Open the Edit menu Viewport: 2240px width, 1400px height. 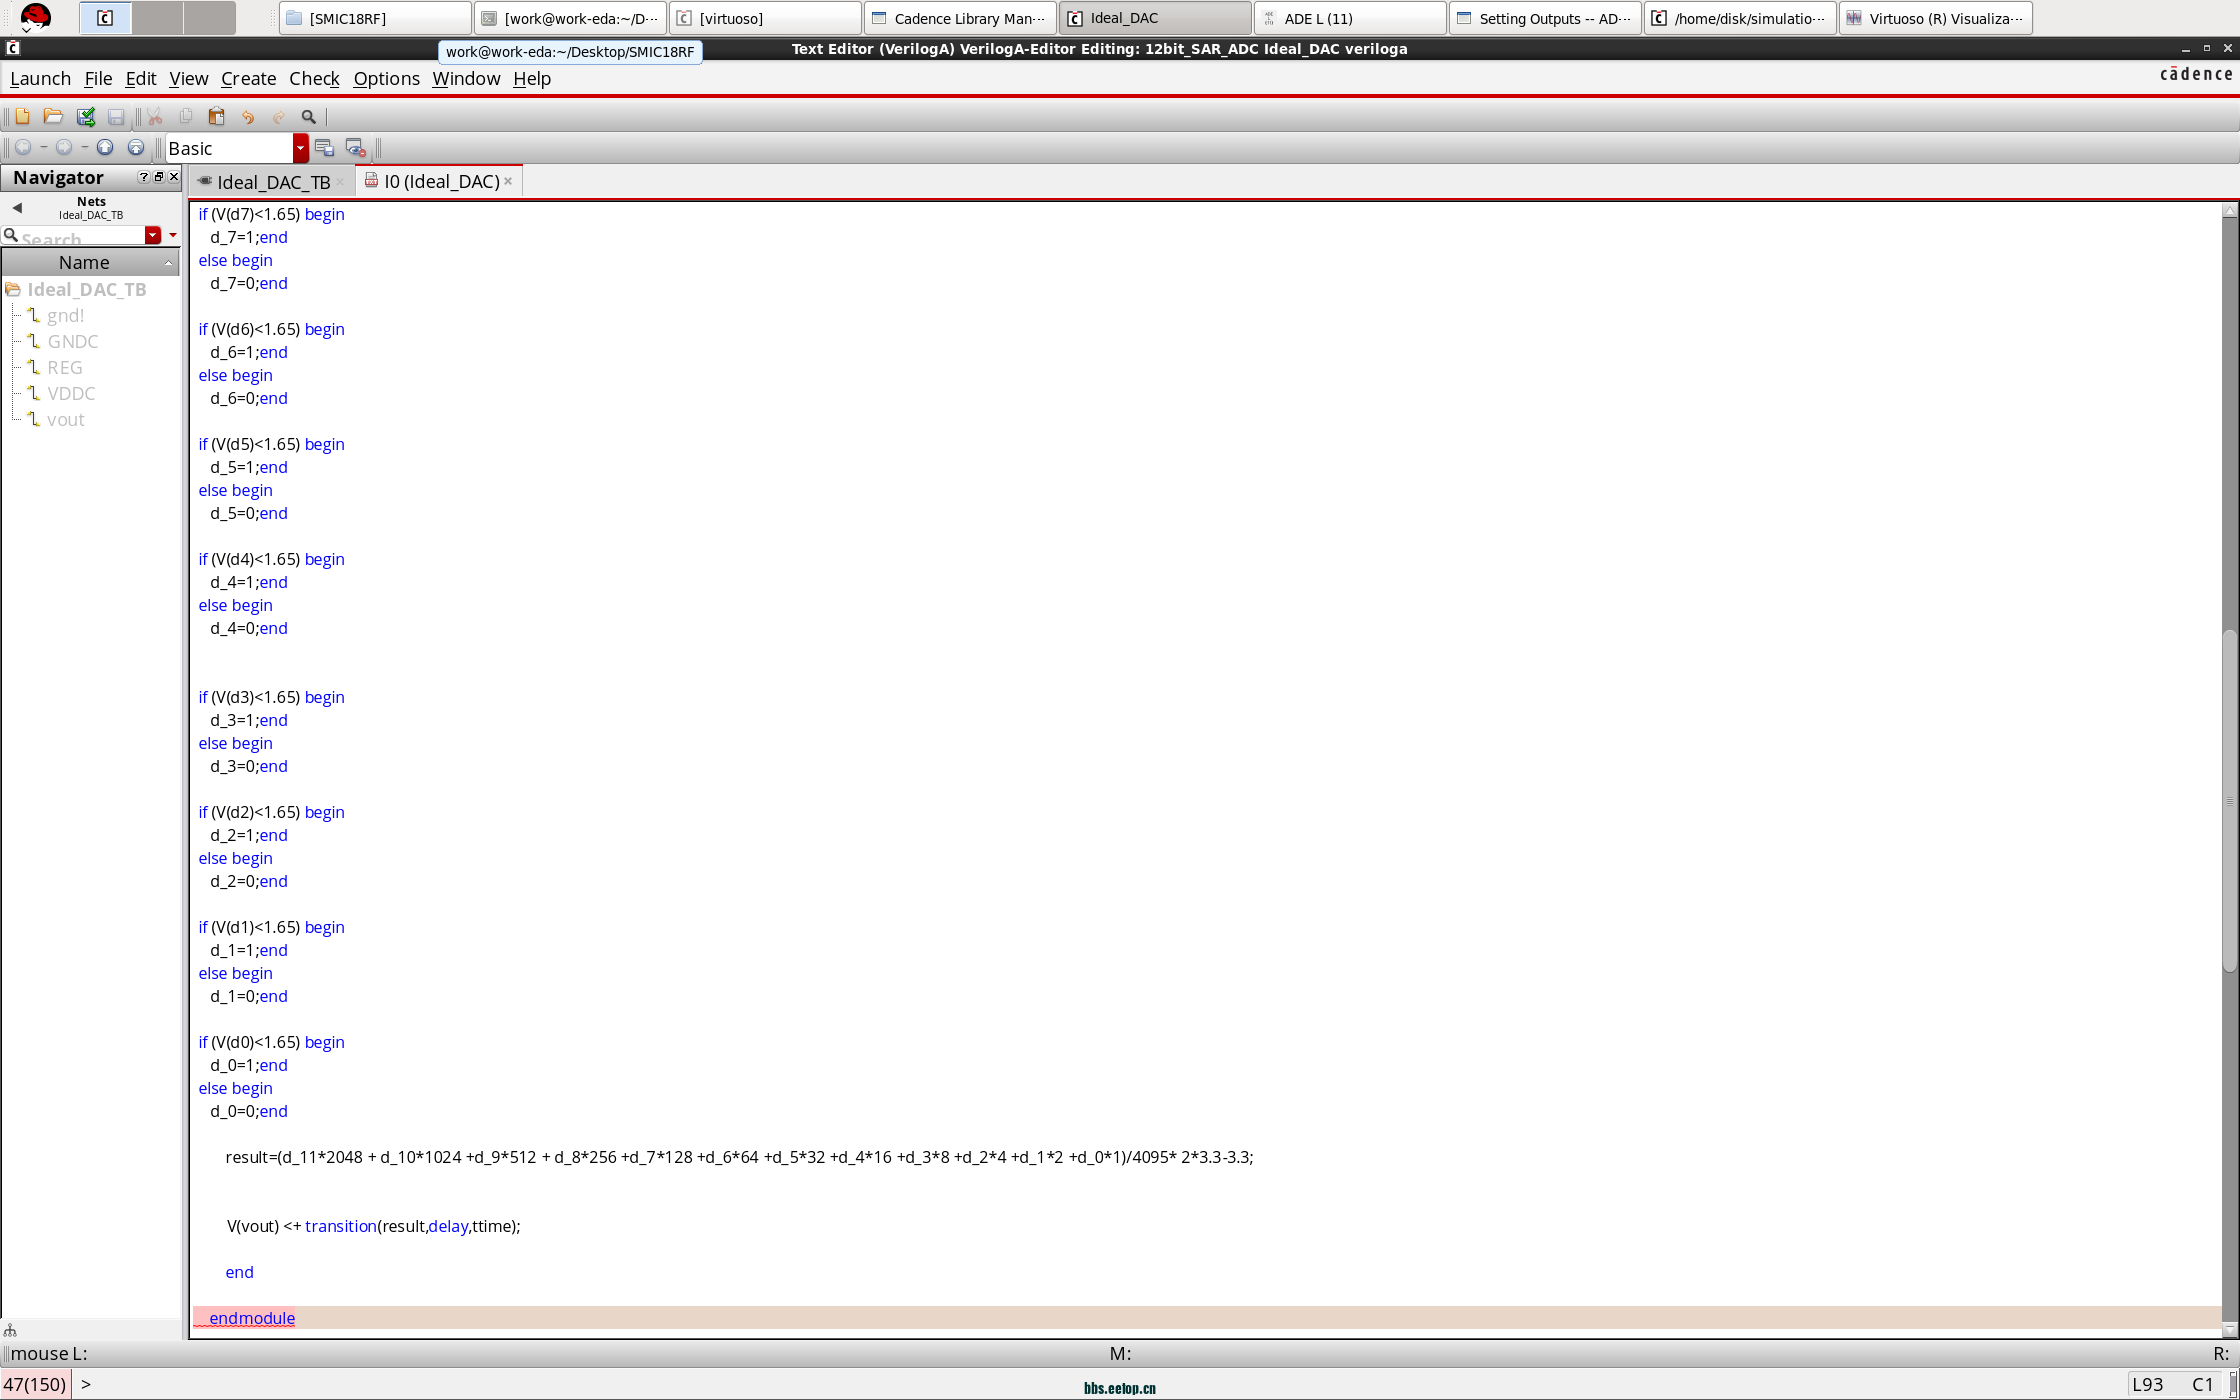click(x=141, y=78)
